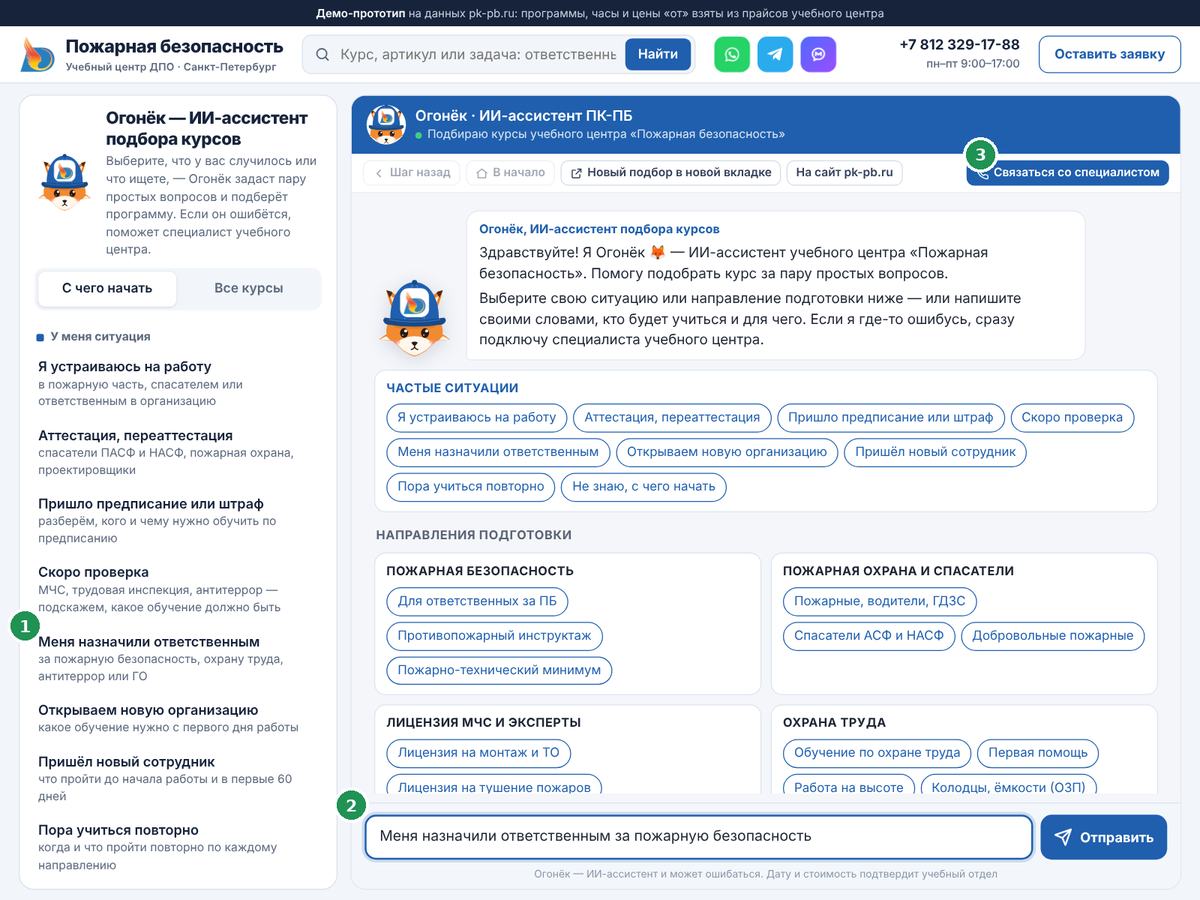Select Обучение по охране труда chip

click(x=877, y=753)
